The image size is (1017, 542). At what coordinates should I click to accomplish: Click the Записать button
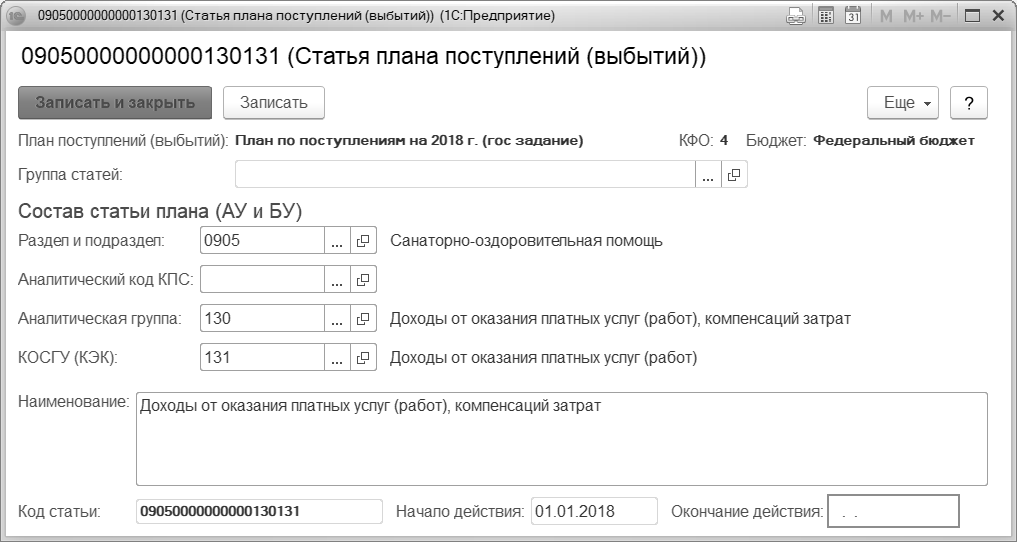tap(274, 102)
